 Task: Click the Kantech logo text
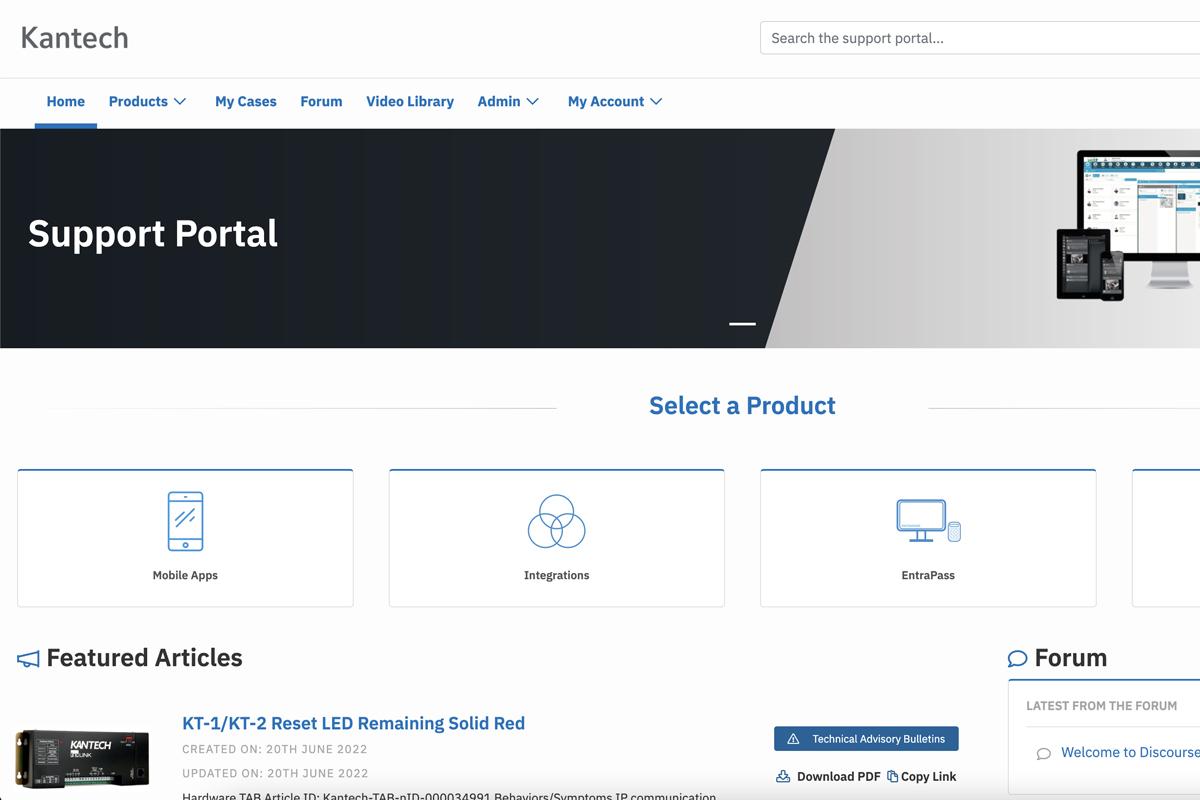point(75,38)
